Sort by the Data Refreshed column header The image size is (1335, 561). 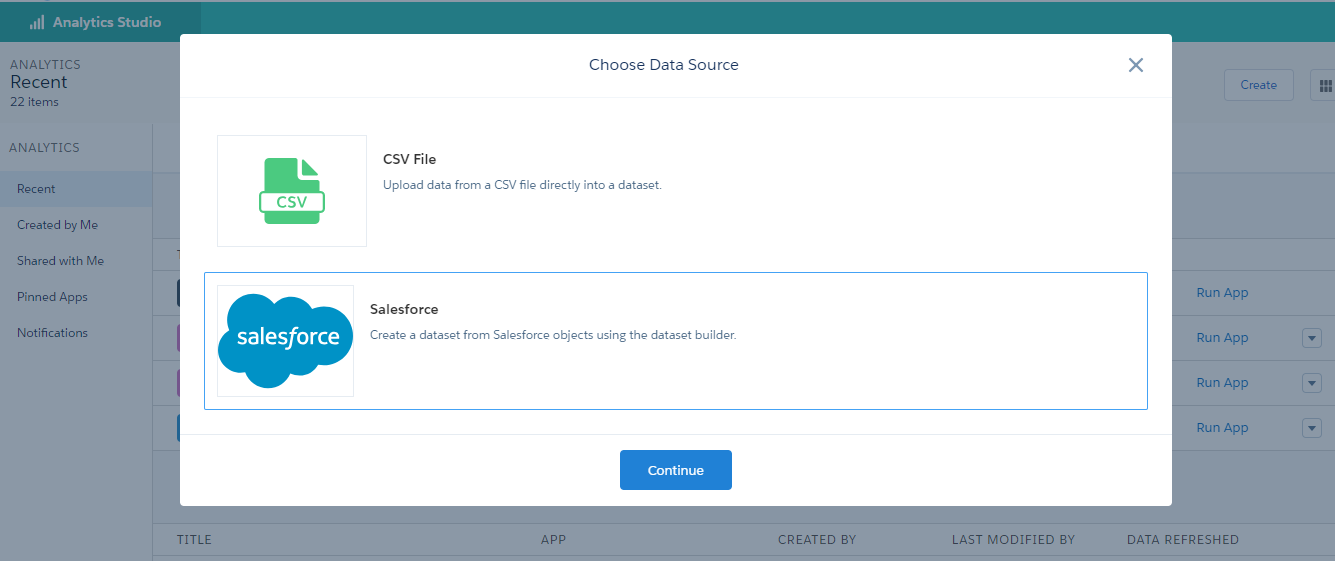coord(1182,540)
